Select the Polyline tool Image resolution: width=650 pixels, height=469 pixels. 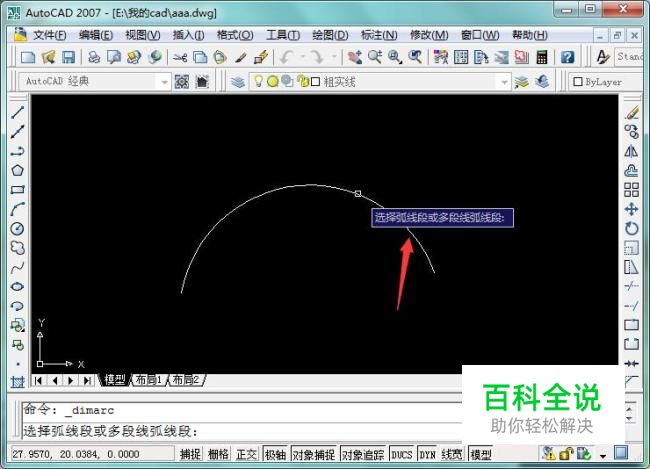point(17,151)
